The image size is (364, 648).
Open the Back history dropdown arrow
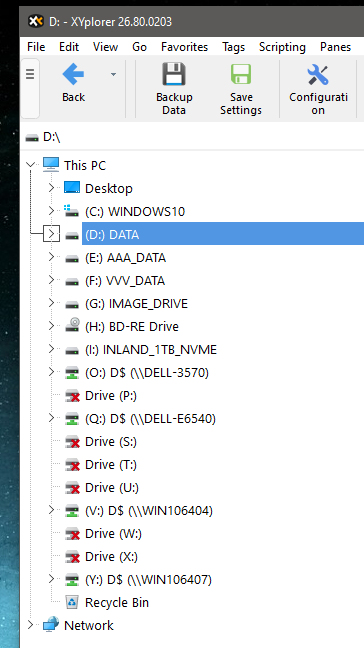113,74
